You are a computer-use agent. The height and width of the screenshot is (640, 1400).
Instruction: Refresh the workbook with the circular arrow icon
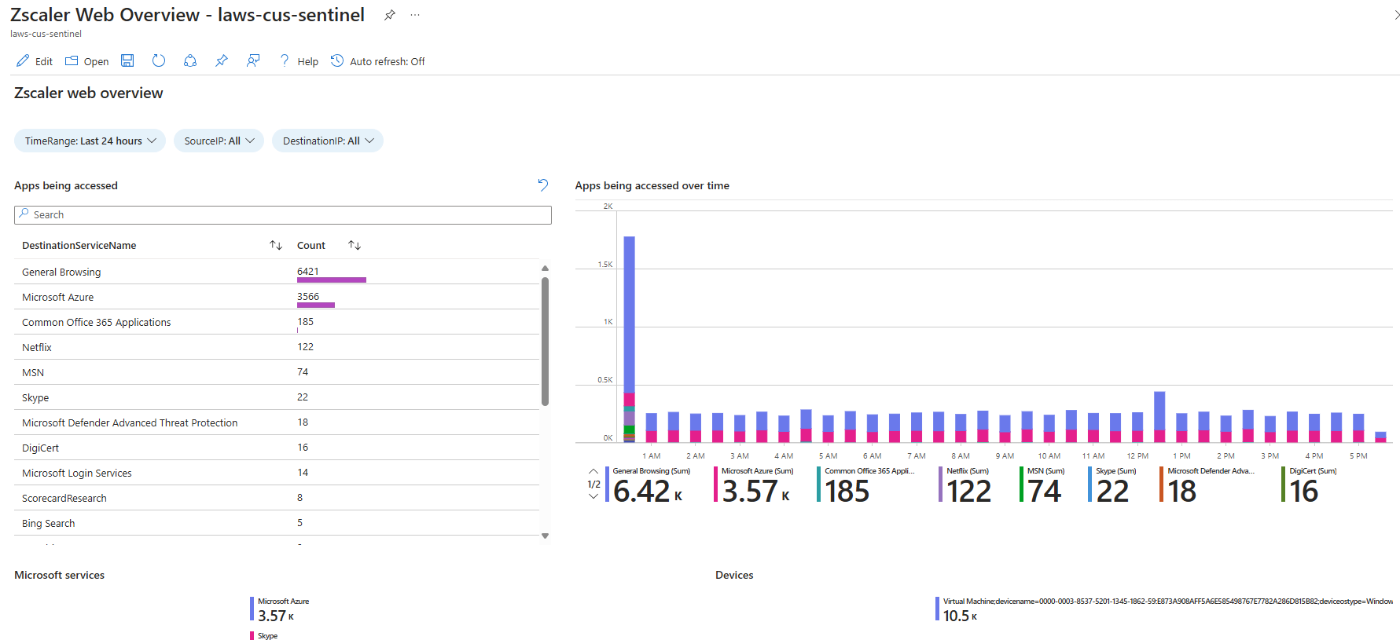pyautogui.click(x=158, y=61)
